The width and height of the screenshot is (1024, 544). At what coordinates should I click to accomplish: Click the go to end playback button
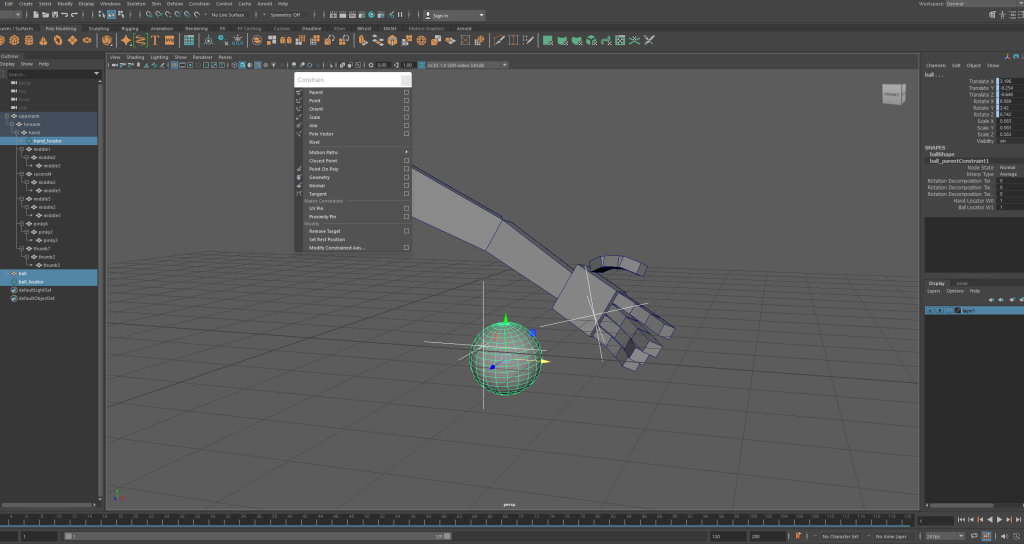pyautogui.click(x=1017, y=520)
